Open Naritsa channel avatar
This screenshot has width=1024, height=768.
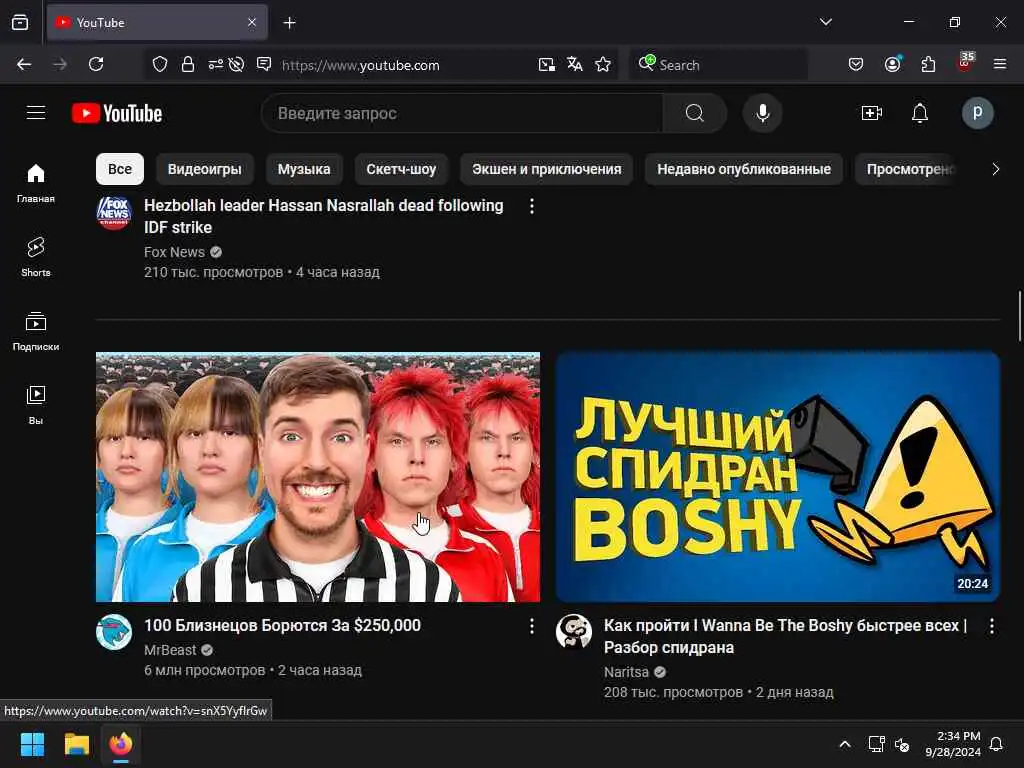[574, 632]
